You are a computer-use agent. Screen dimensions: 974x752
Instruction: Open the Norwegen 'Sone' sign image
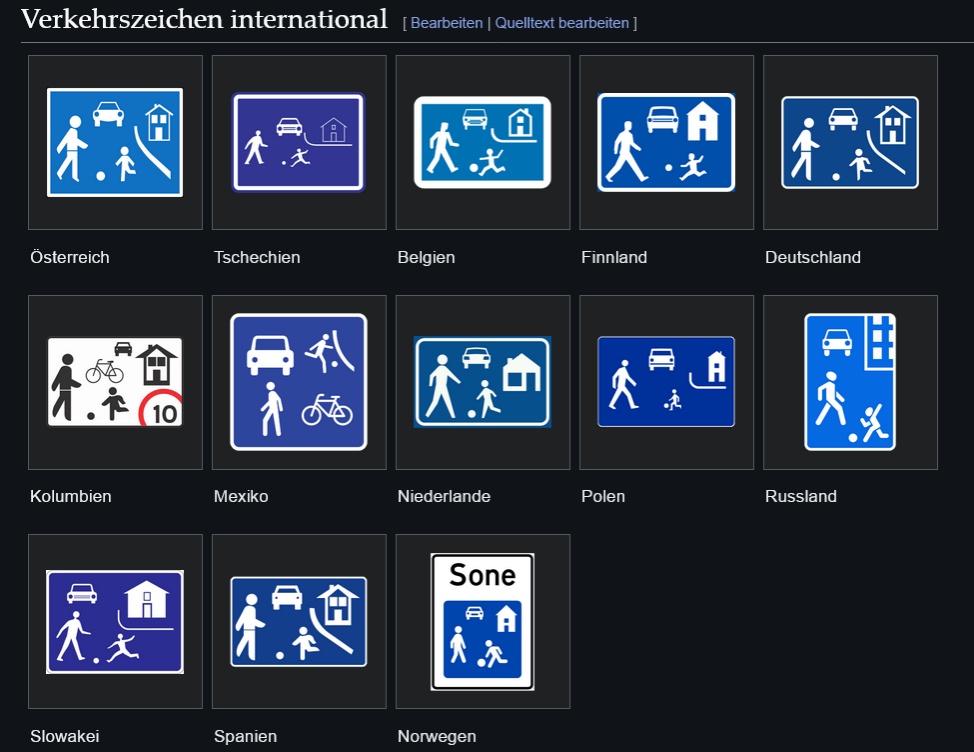[482, 621]
